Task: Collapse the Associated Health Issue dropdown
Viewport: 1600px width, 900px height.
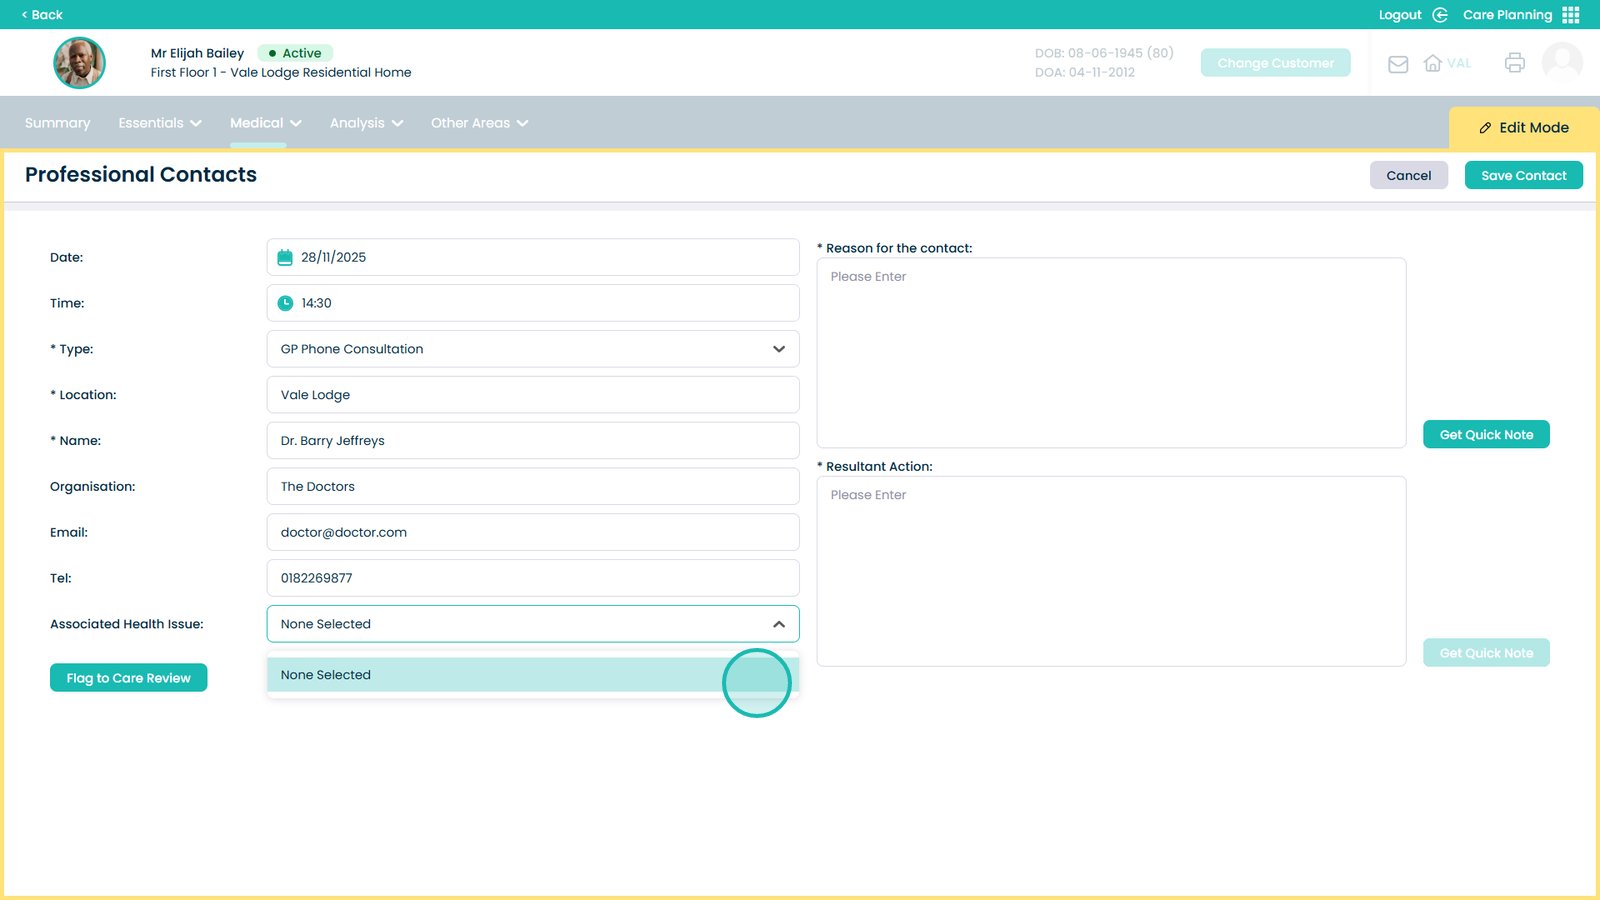Action: (x=778, y=624)
